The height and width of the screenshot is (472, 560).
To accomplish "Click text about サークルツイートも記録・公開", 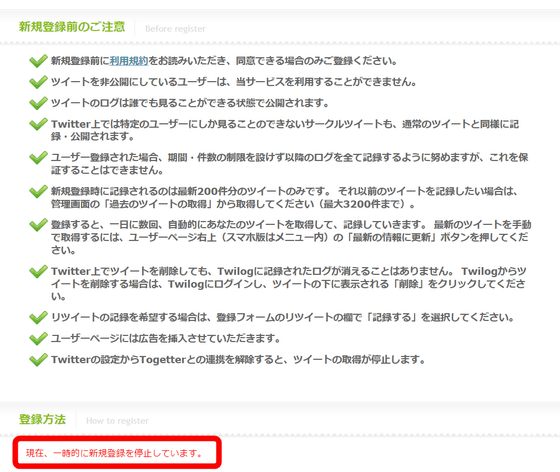I will tap(285, 130).
